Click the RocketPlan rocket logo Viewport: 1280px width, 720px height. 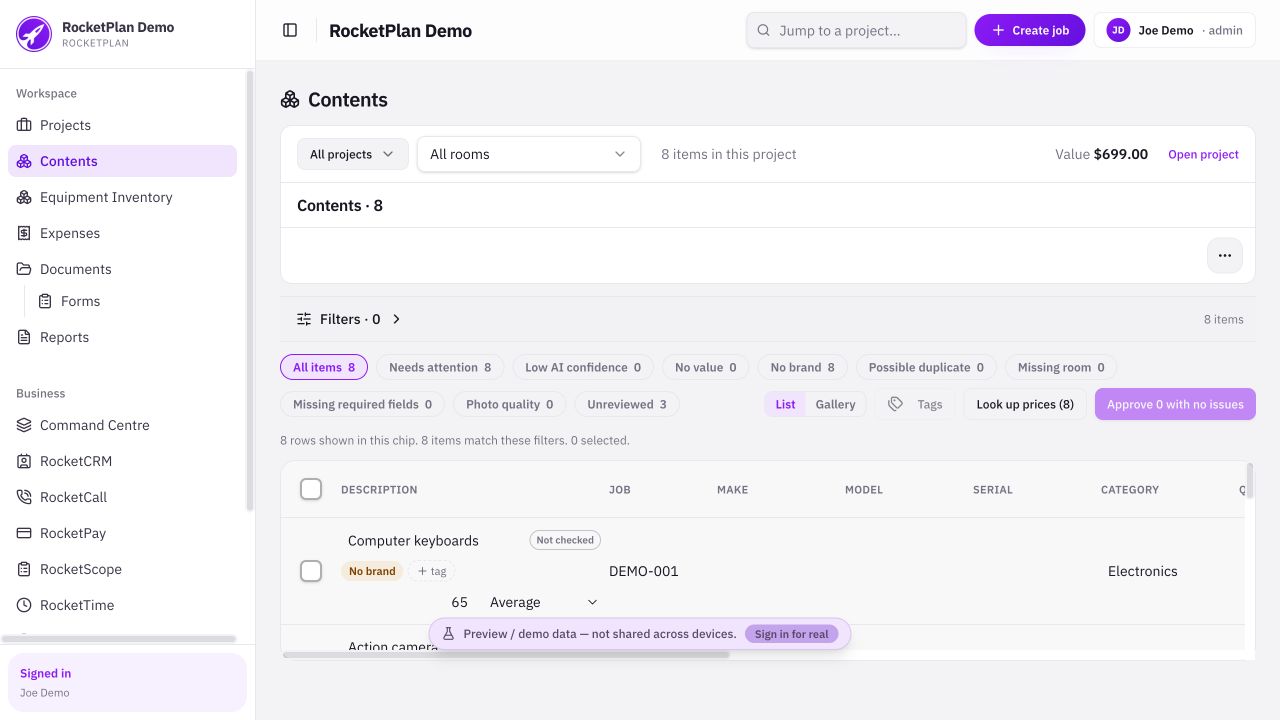(34, 34)
